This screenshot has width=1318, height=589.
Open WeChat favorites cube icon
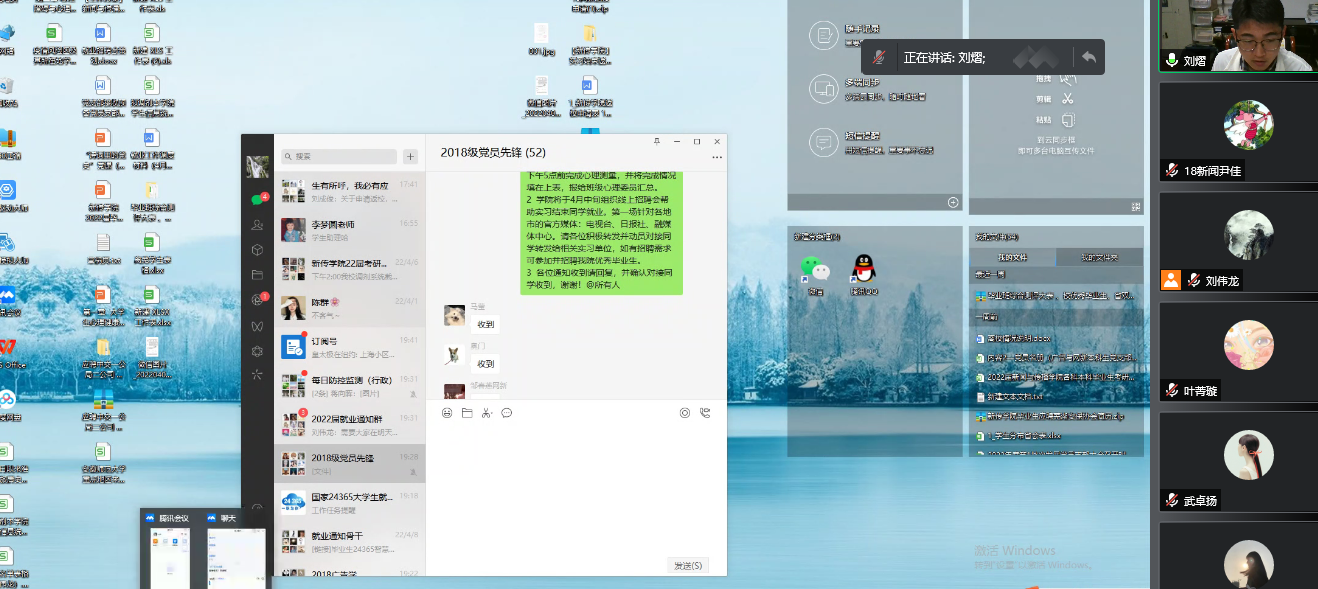coord(257,250)
